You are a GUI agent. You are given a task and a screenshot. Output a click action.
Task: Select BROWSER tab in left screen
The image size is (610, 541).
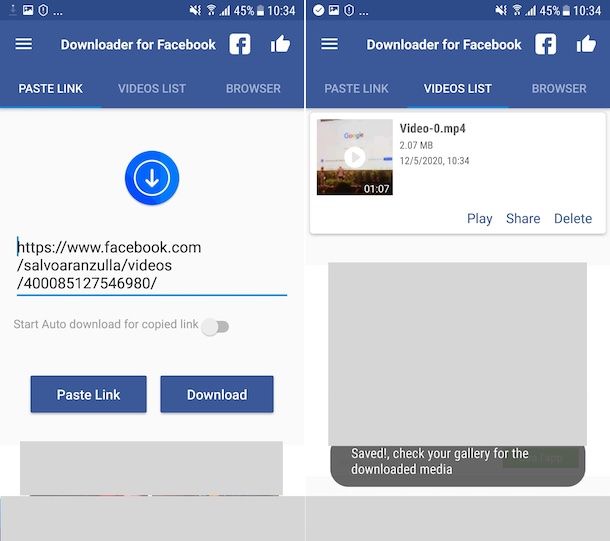(x=253, y=89)
